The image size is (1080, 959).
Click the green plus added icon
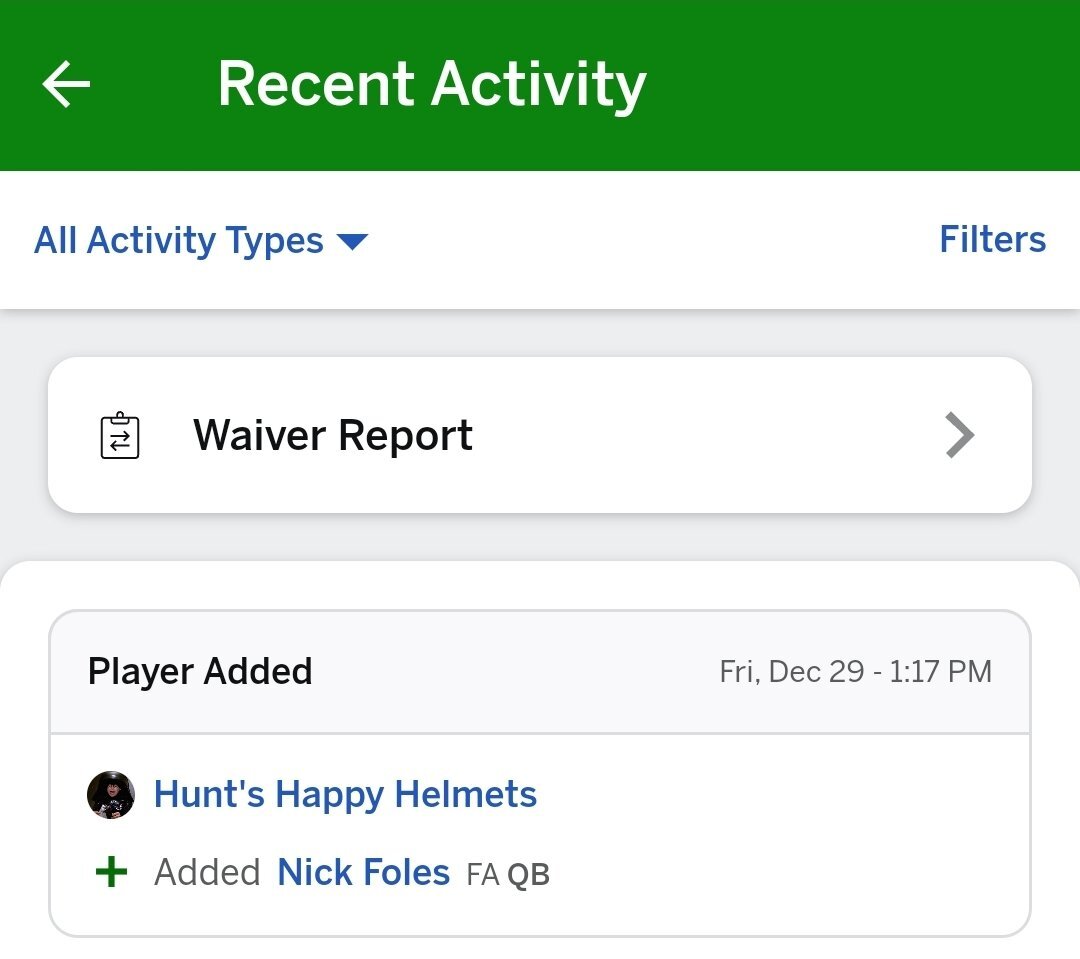111,872
